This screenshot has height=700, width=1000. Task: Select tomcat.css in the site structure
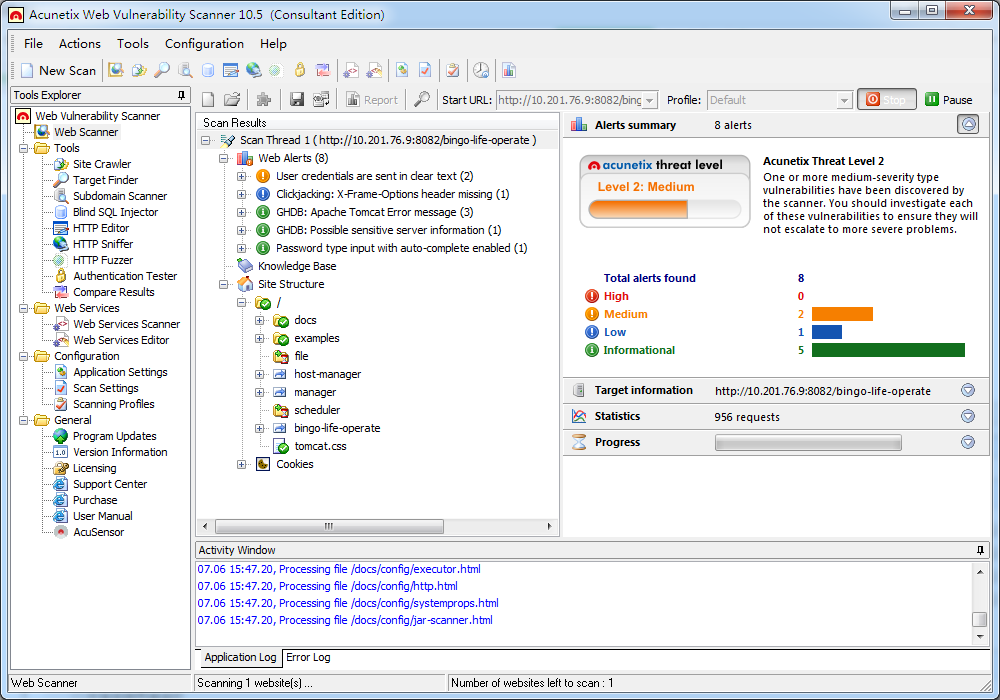click(320, 446)
